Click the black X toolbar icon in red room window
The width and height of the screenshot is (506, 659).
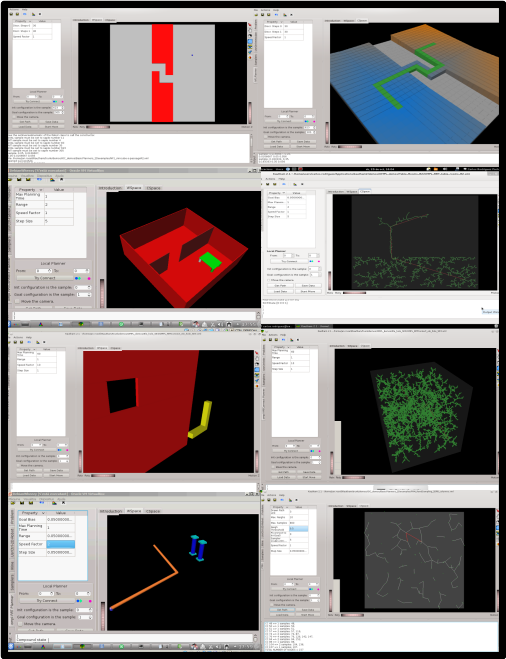click(x=62, y=179)
